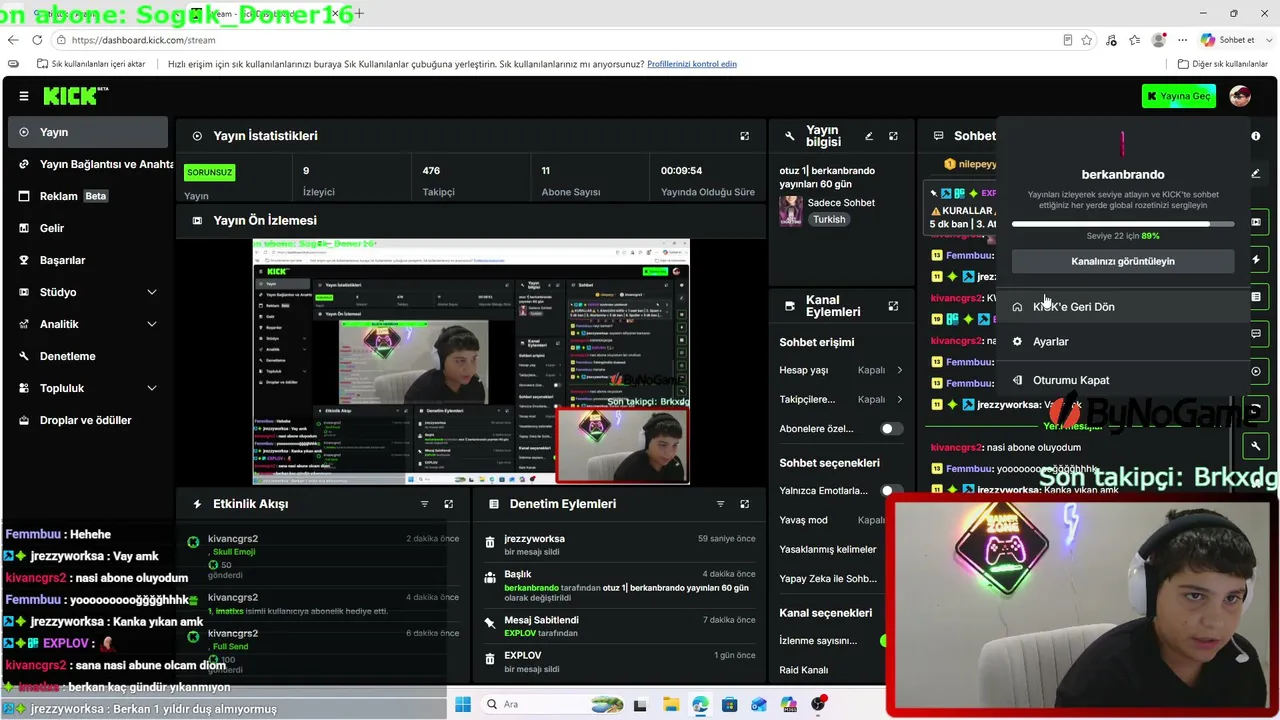
Task: Expand the Yayın İstatistikleri panel fullscreen
Action: (x=744, y=136)
